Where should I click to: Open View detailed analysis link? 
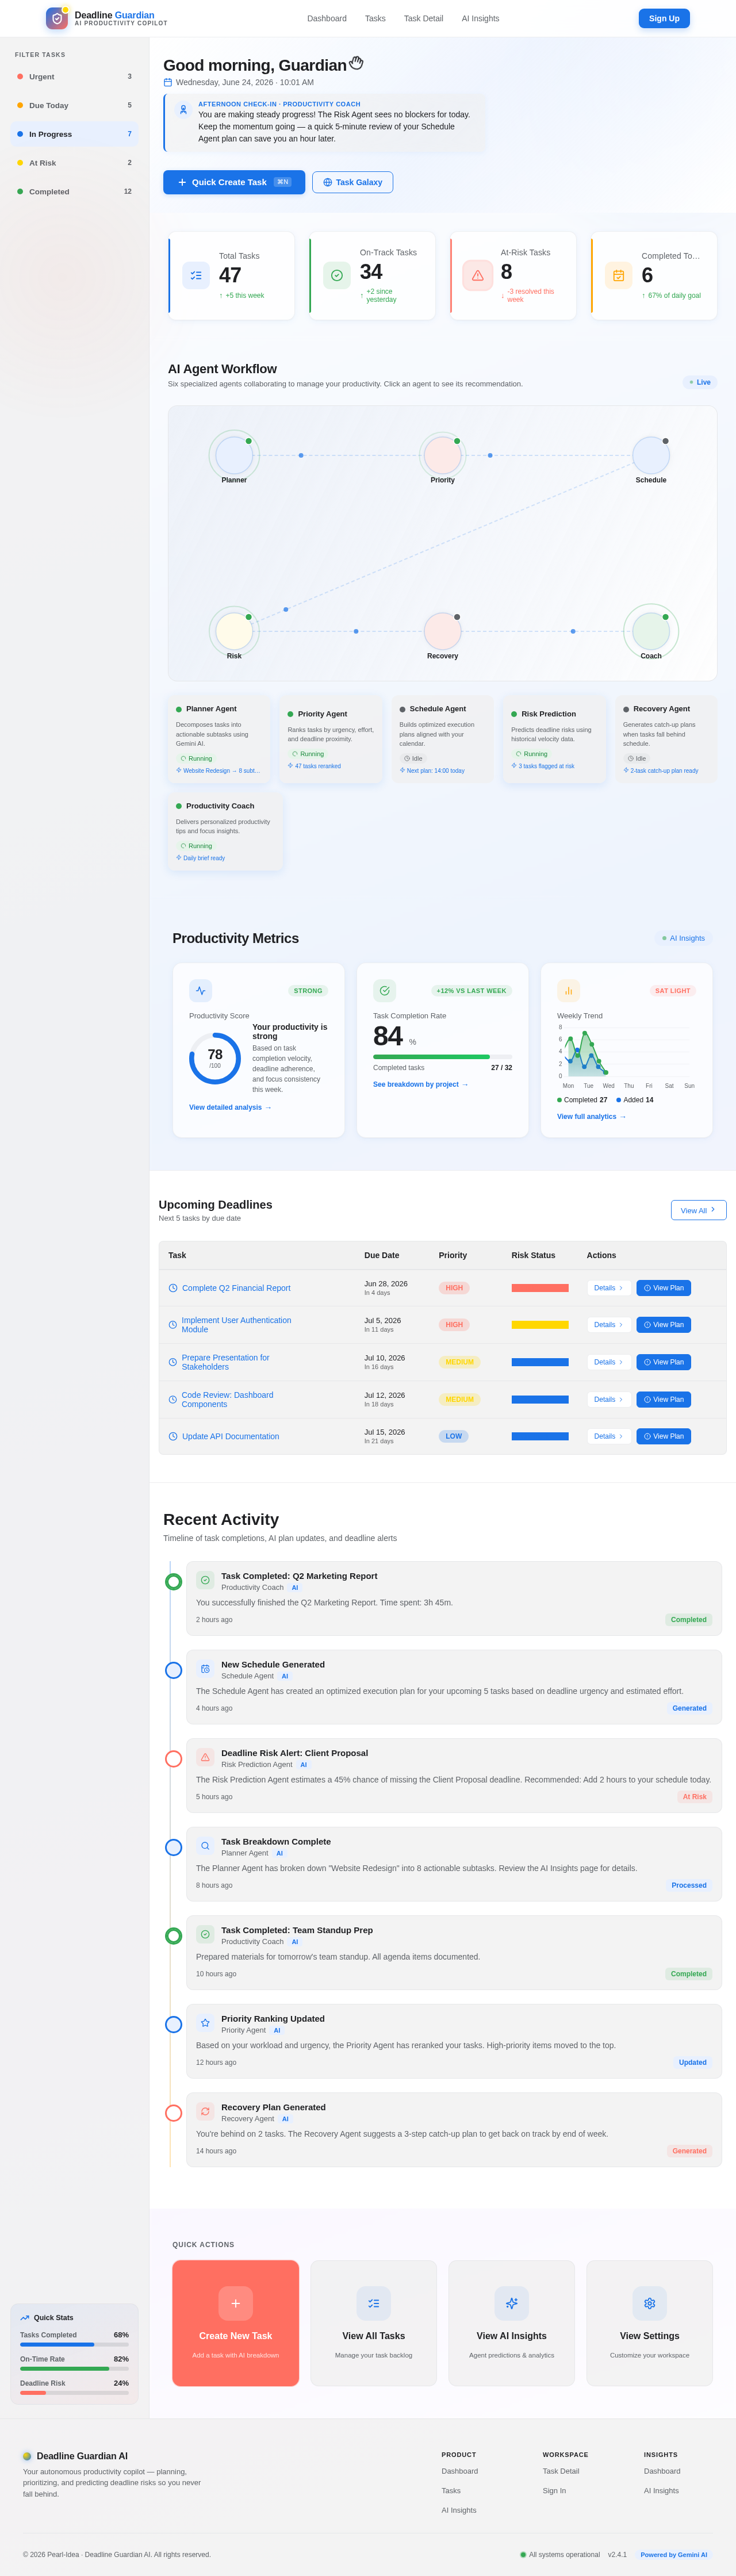(230, 1107)
